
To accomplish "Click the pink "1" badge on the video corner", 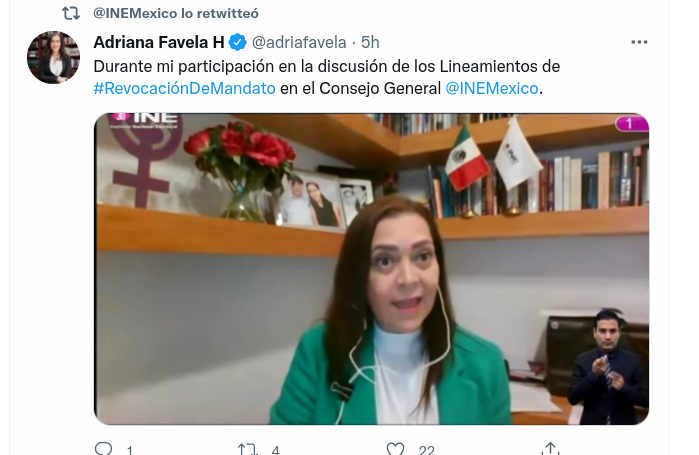I will point(631,123).
